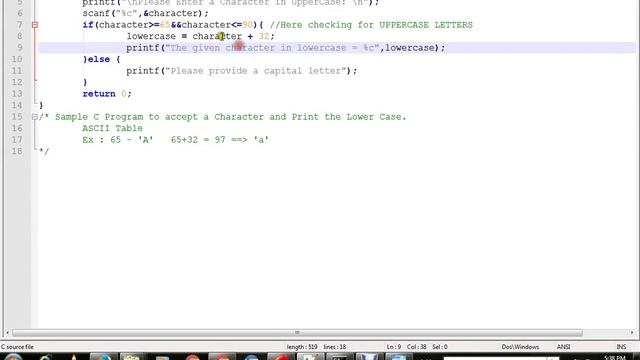This screenshot has width=640, height=360.
Task: Click the "if" keyword on line 7
Action: [x=88, y=25]
